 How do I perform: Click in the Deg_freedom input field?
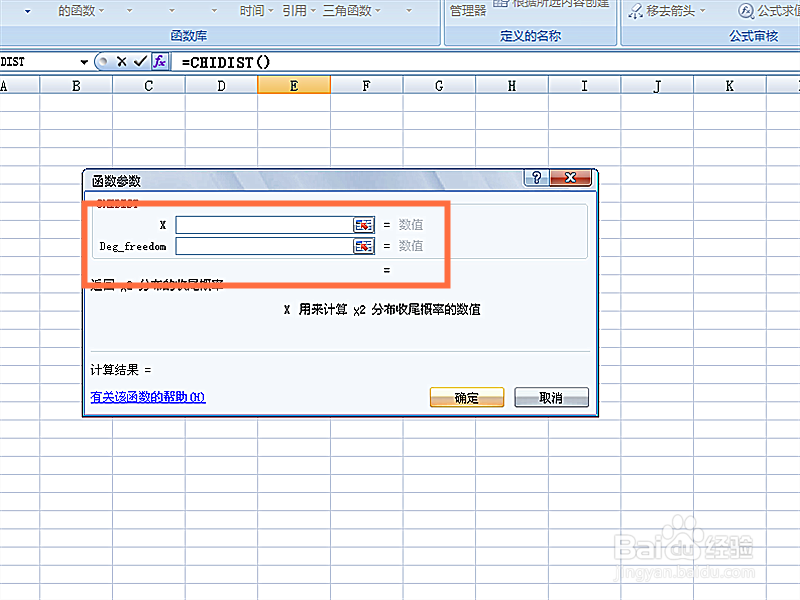point(264,246)
